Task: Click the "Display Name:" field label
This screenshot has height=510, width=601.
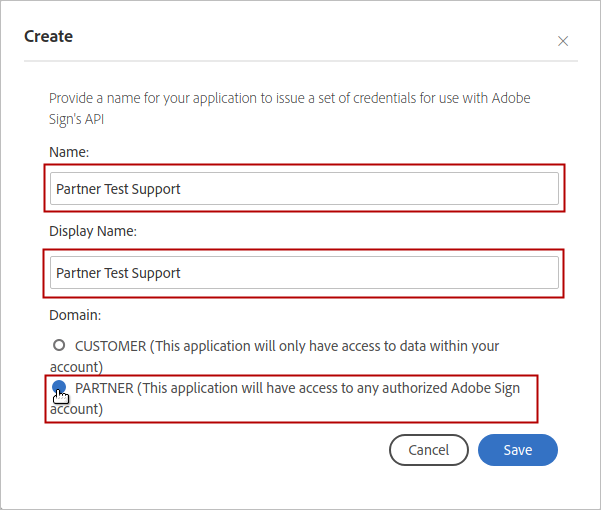Action: point(93,231)
